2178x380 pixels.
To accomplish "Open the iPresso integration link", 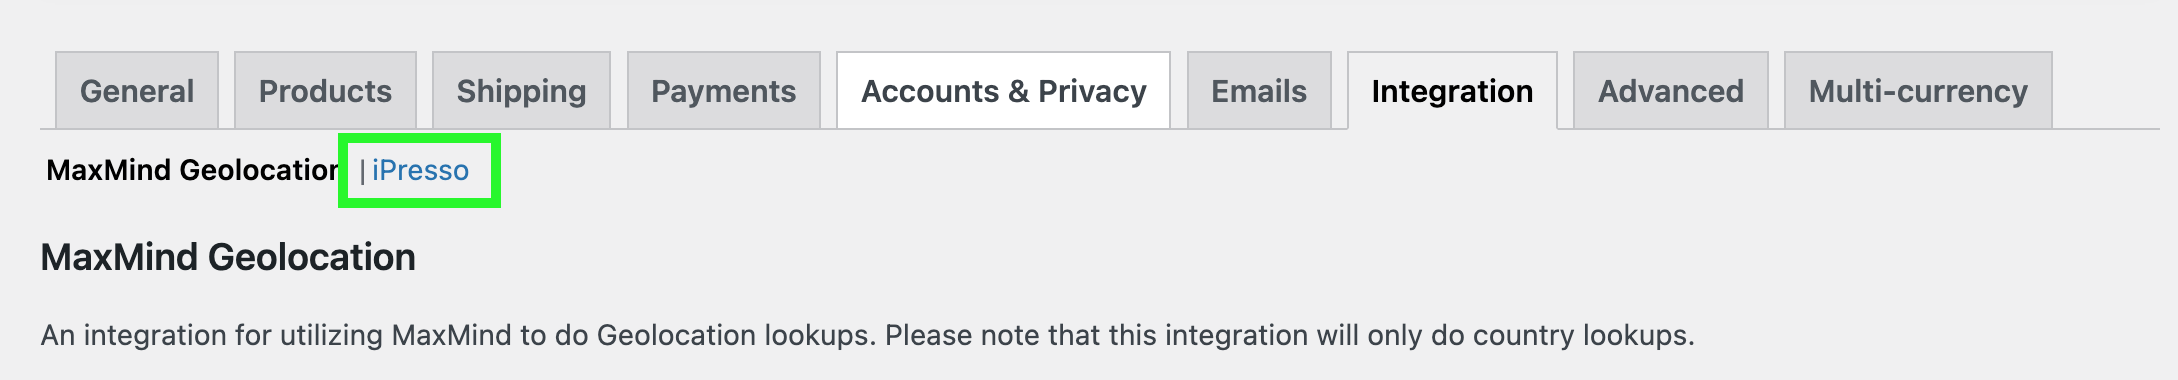I will [x=420, y=170].
